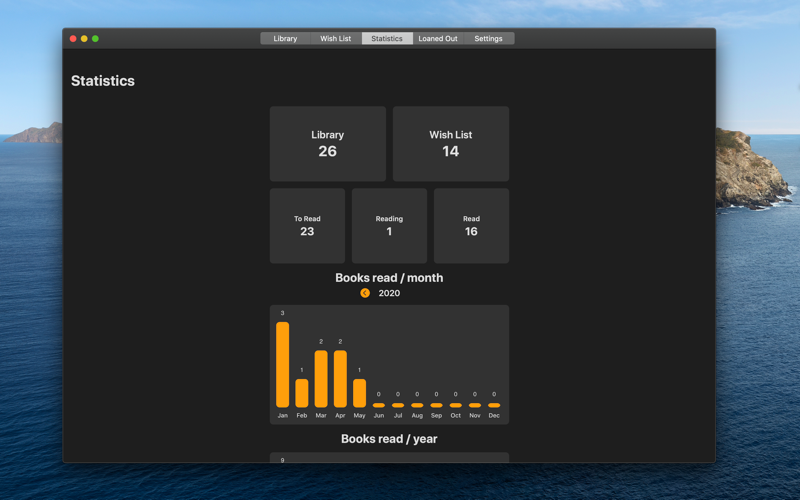Viewport: 800px width, 500px height.
Task: Click the February bar in chart
Action: [x=302, y=393]
